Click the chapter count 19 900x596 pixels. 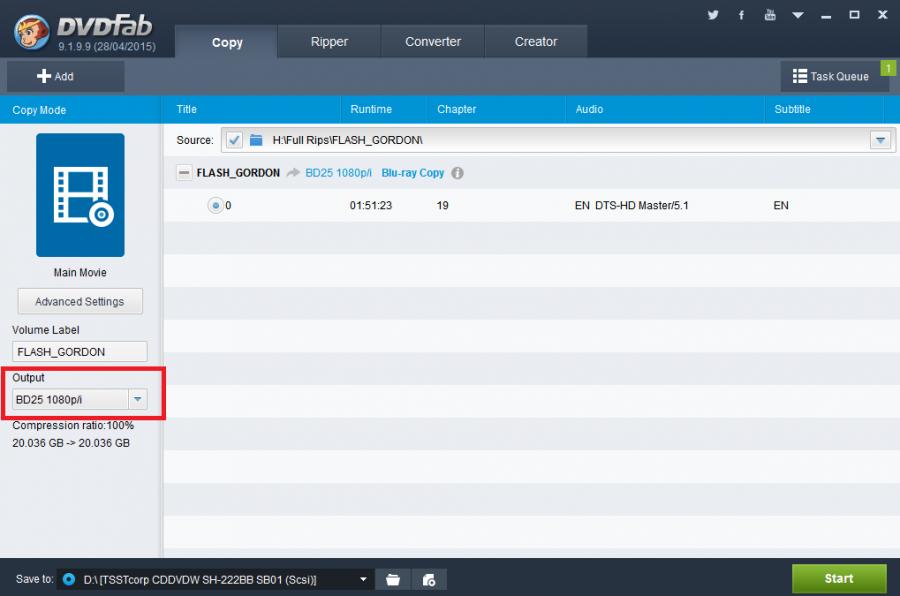point(443,206)
